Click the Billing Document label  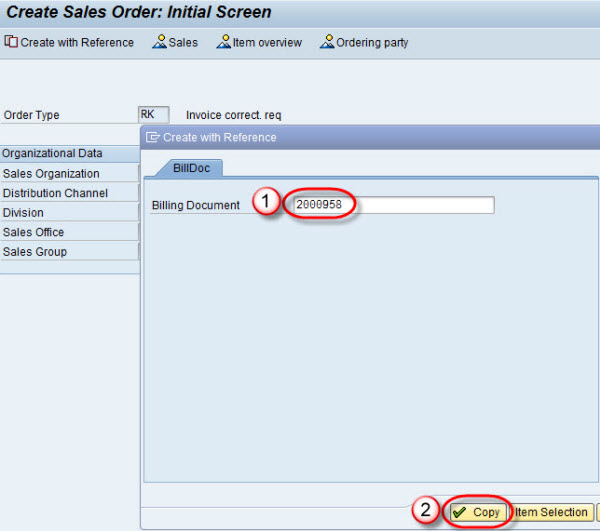tap(196, 205)
